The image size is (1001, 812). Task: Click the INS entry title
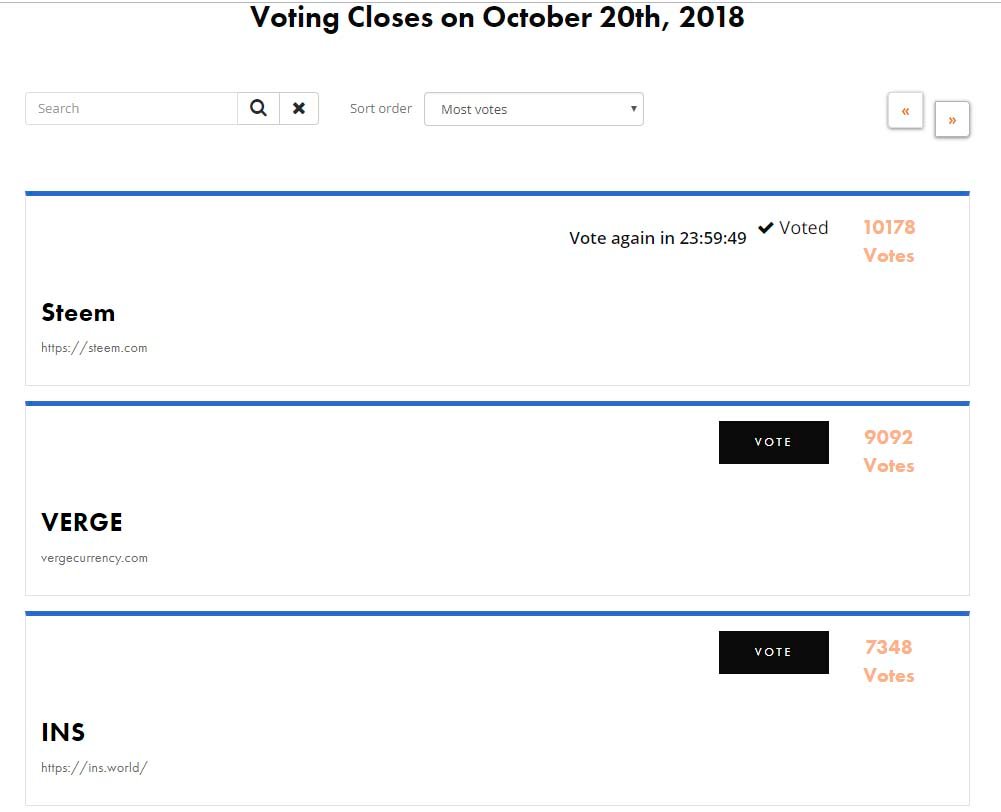click(63, 733)
